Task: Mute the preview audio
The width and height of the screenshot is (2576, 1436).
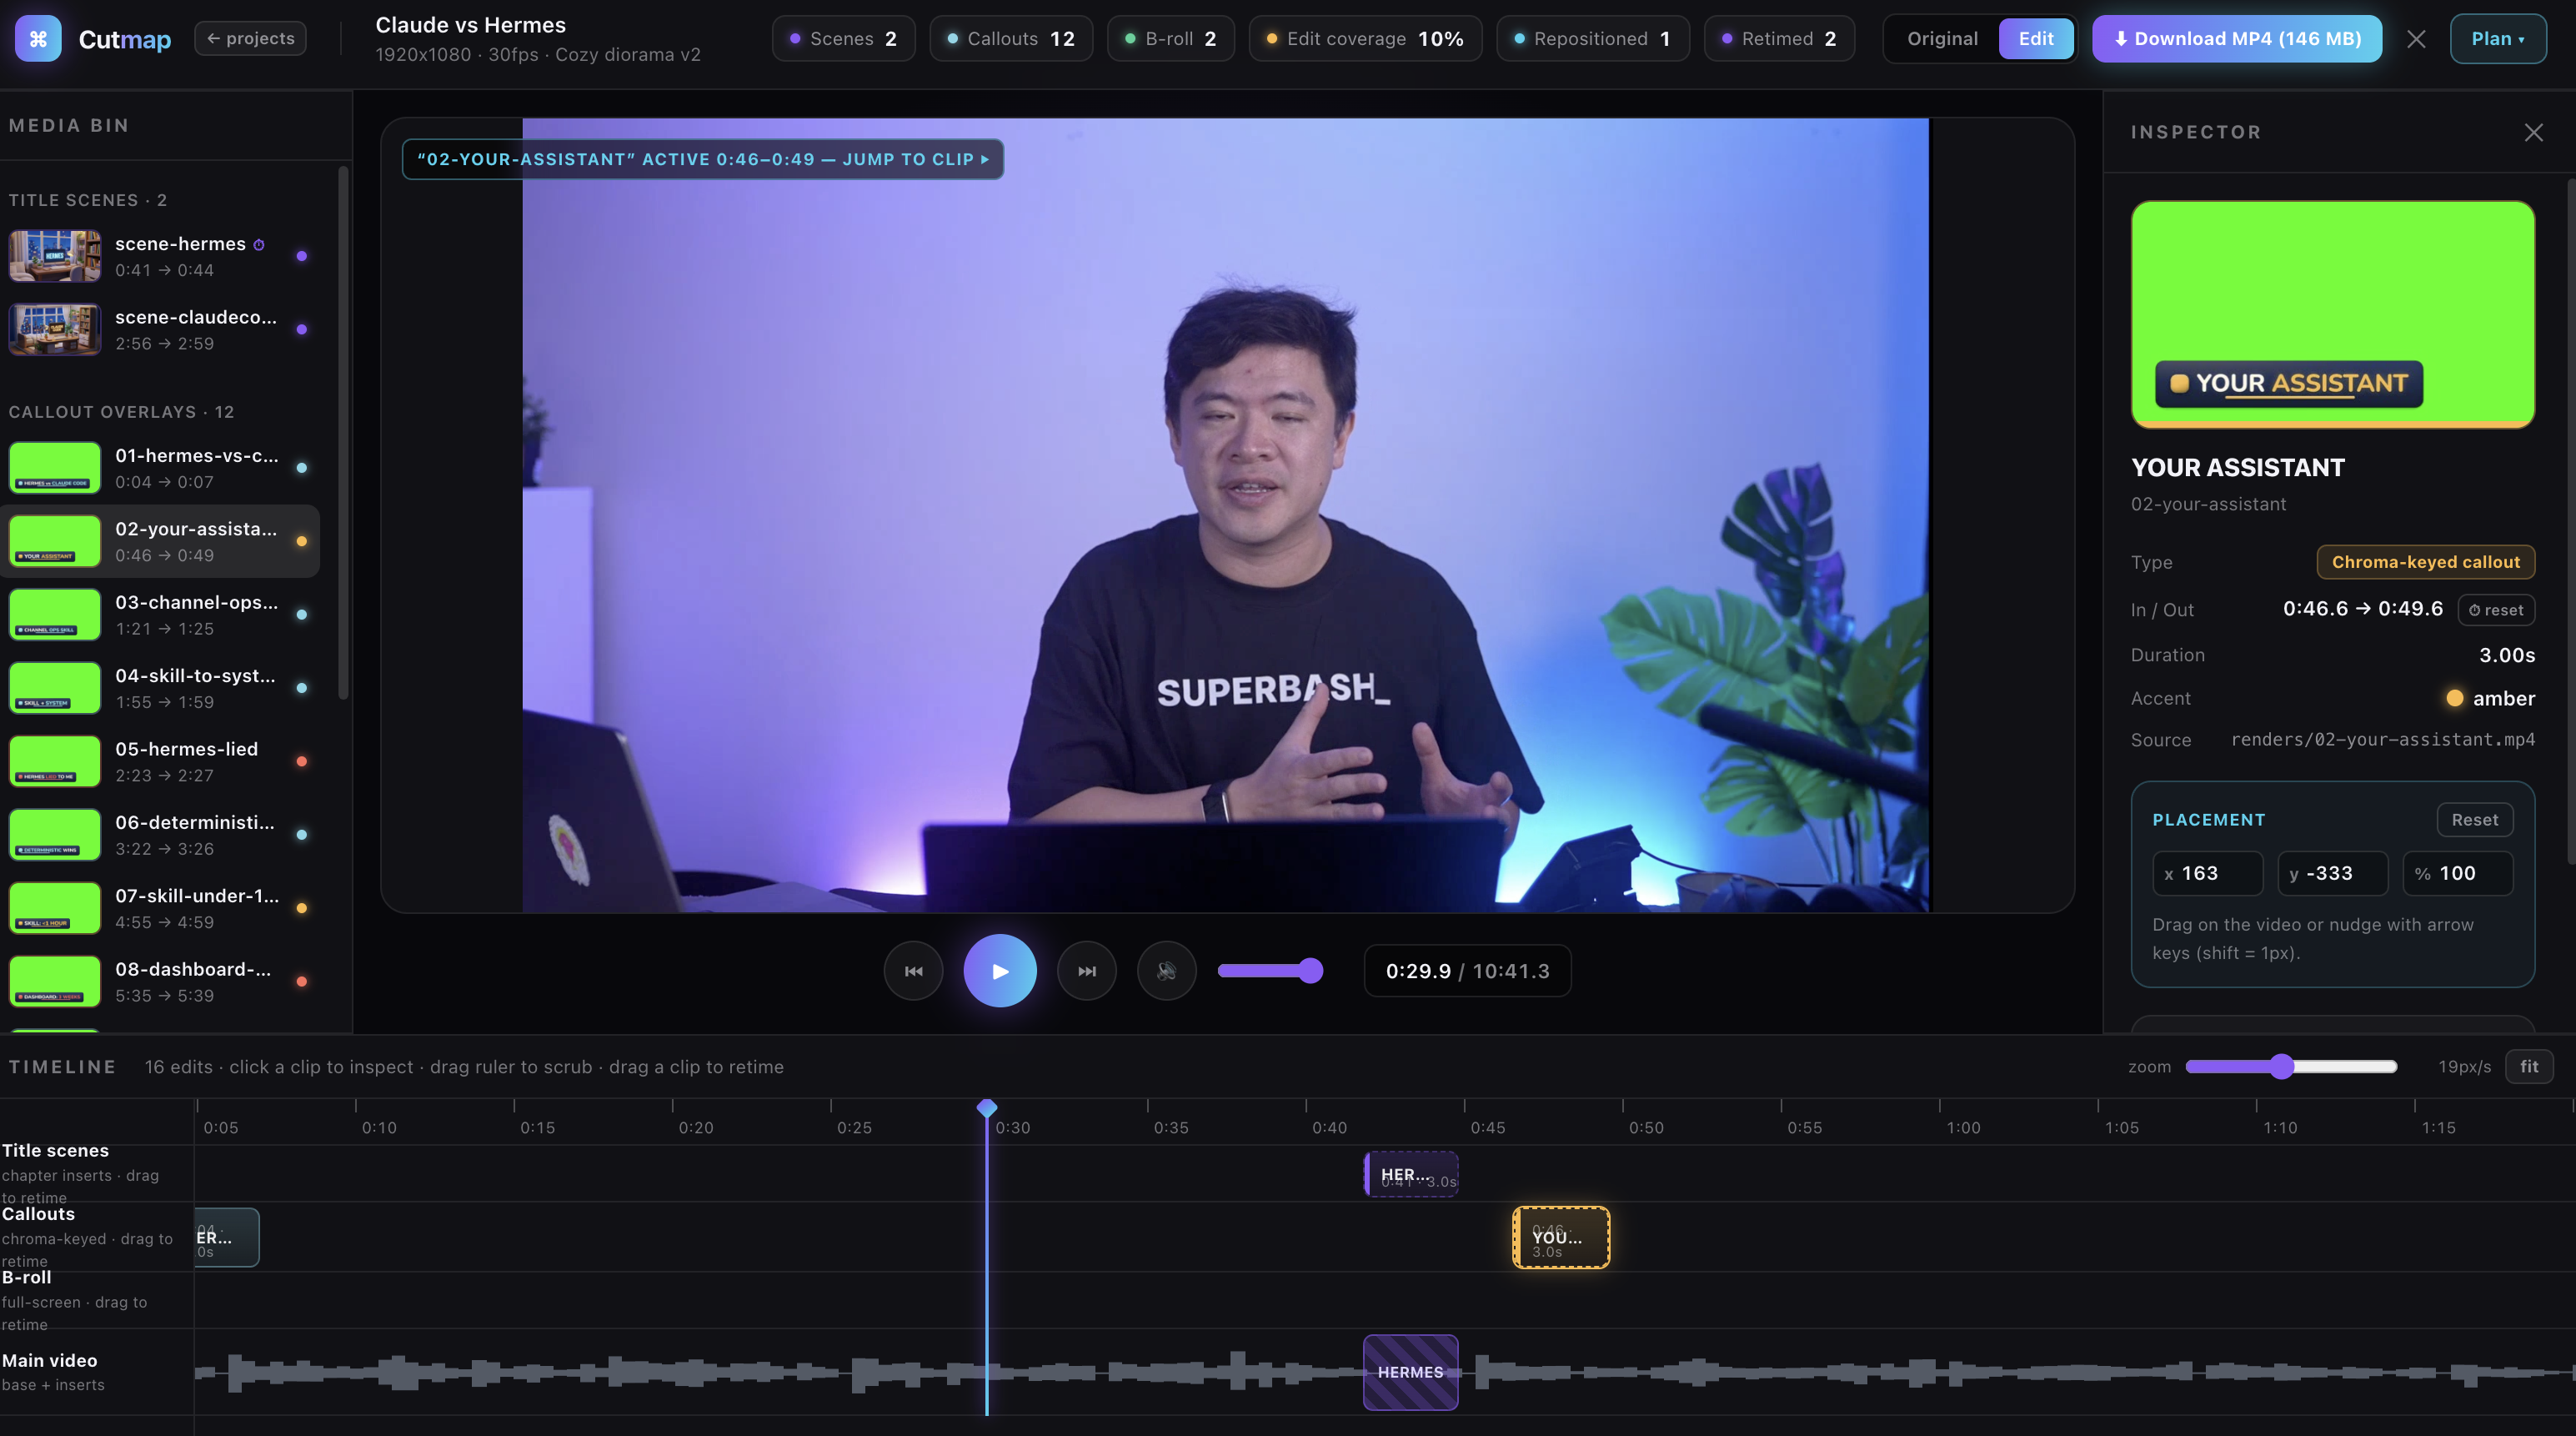Action: (1166, 971)
